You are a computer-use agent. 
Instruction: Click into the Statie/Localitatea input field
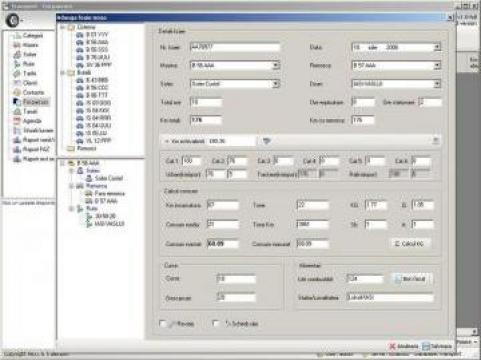(390, 297)
